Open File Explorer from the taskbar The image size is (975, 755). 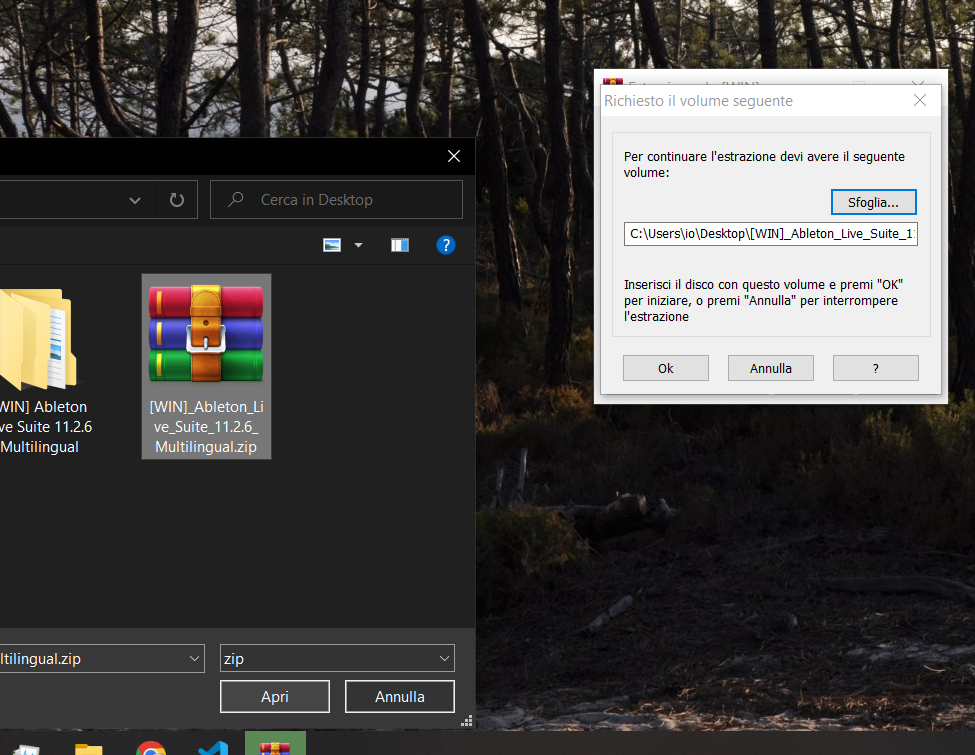point(89,749)
